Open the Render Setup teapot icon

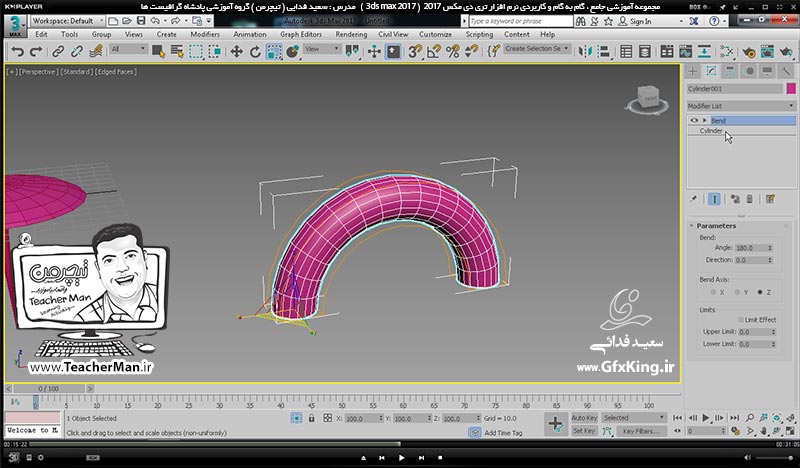point(748,52)
